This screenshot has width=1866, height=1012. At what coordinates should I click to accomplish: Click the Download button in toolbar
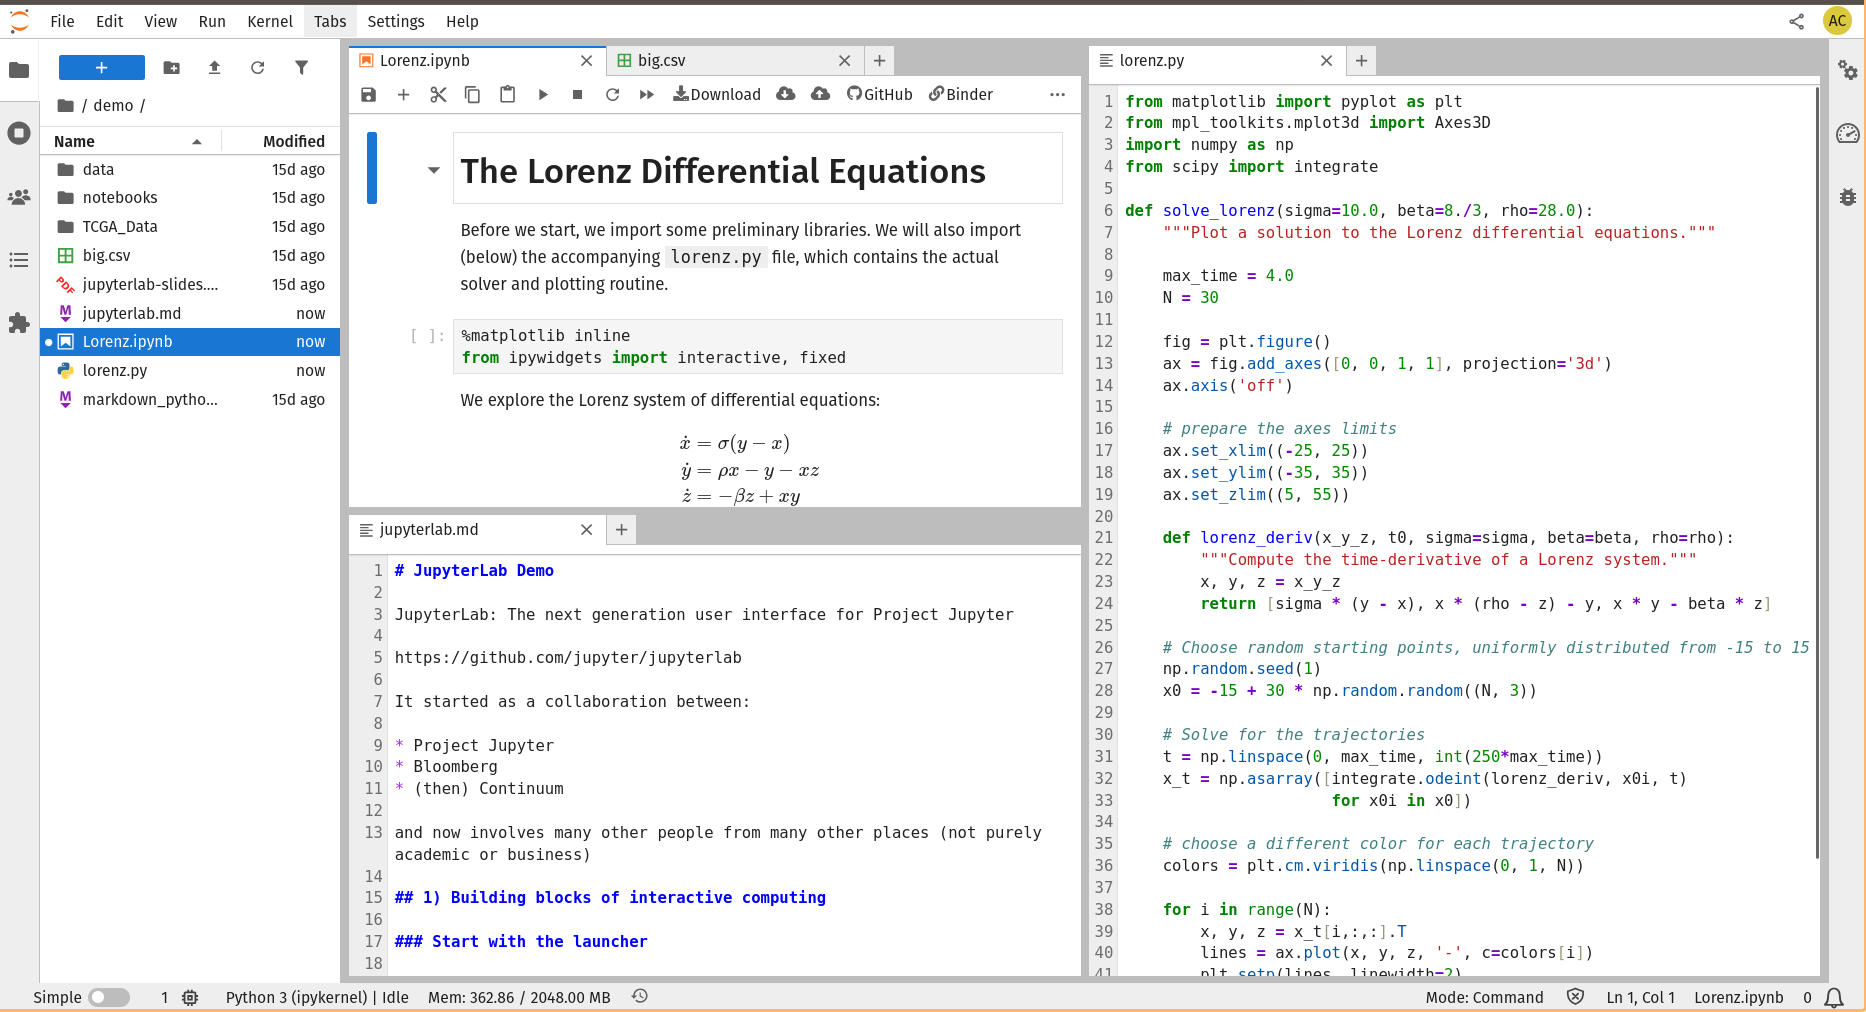coord(717,94)
